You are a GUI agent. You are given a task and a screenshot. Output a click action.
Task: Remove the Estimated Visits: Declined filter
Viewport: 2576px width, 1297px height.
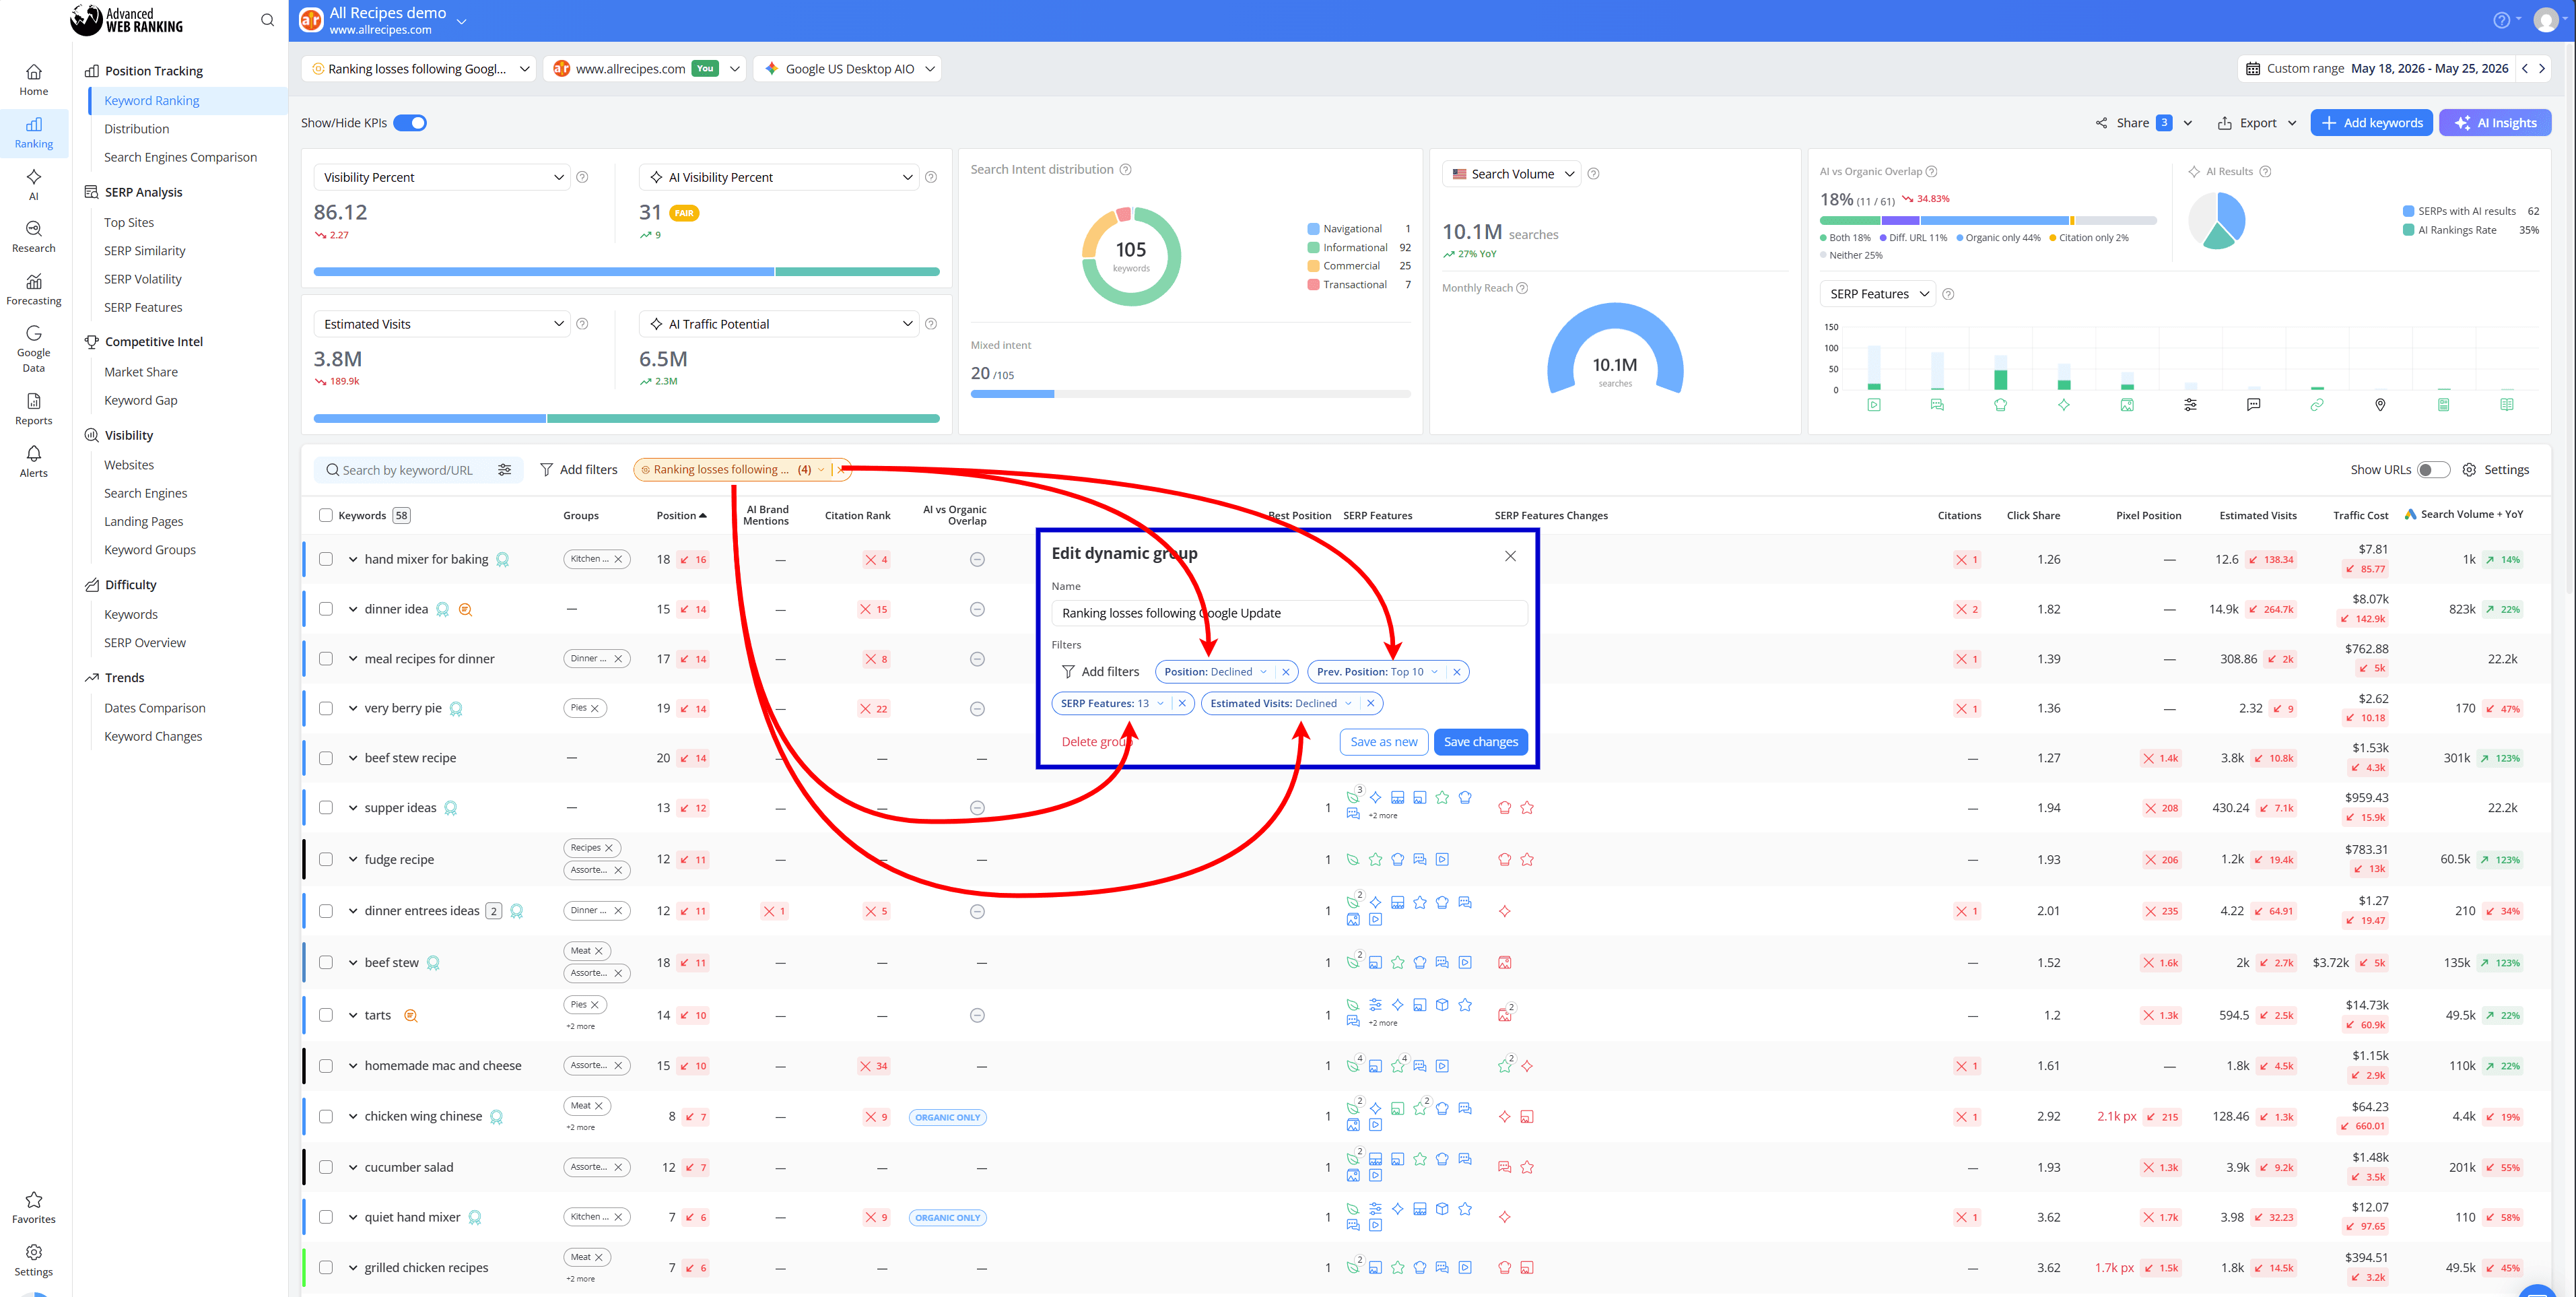coord(1370,703)
